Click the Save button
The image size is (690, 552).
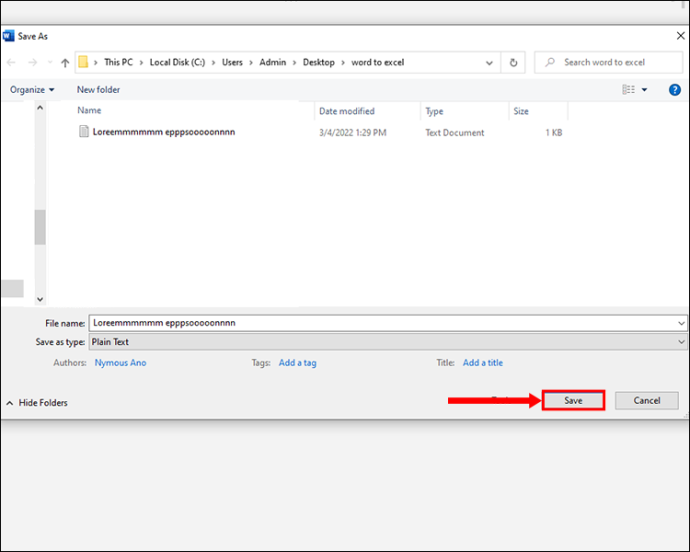pos(573,401)
